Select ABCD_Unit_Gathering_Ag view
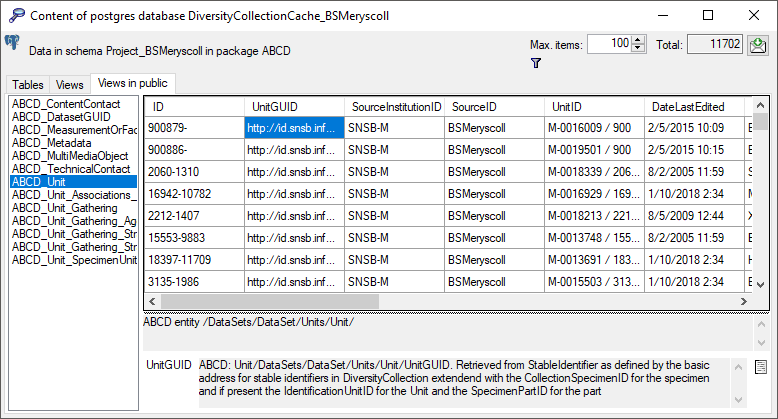This screenshot has height=419, width=778. [74, 220]
